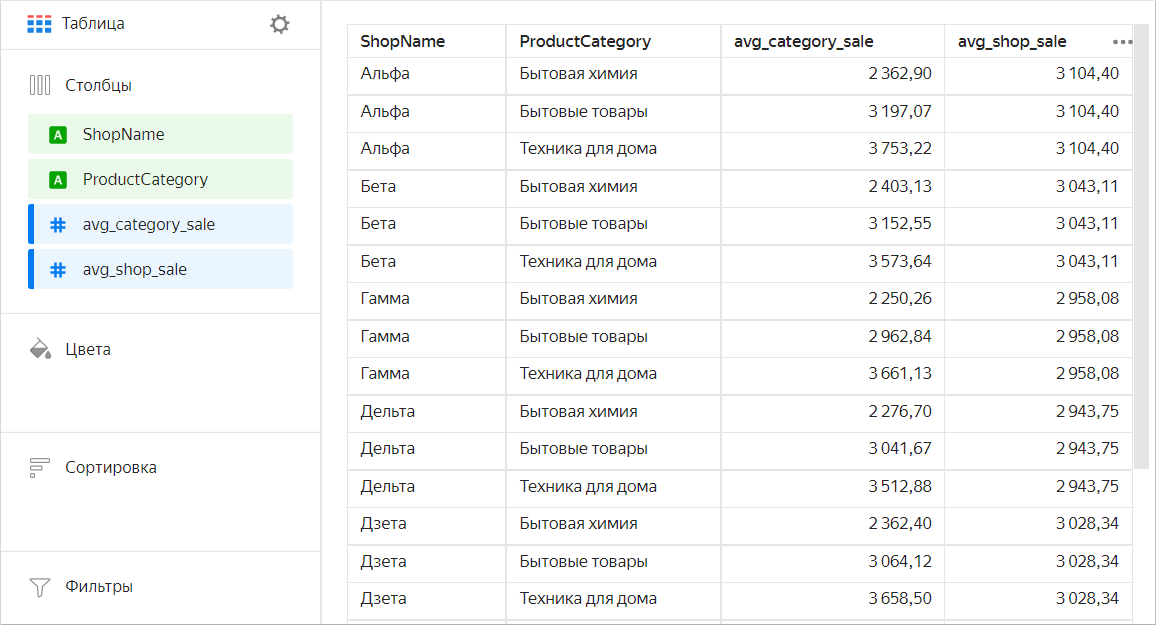Click the avg_shop_sale column header
The height and width of the screenshot is (625, 1156).
tap(1012, 42)
